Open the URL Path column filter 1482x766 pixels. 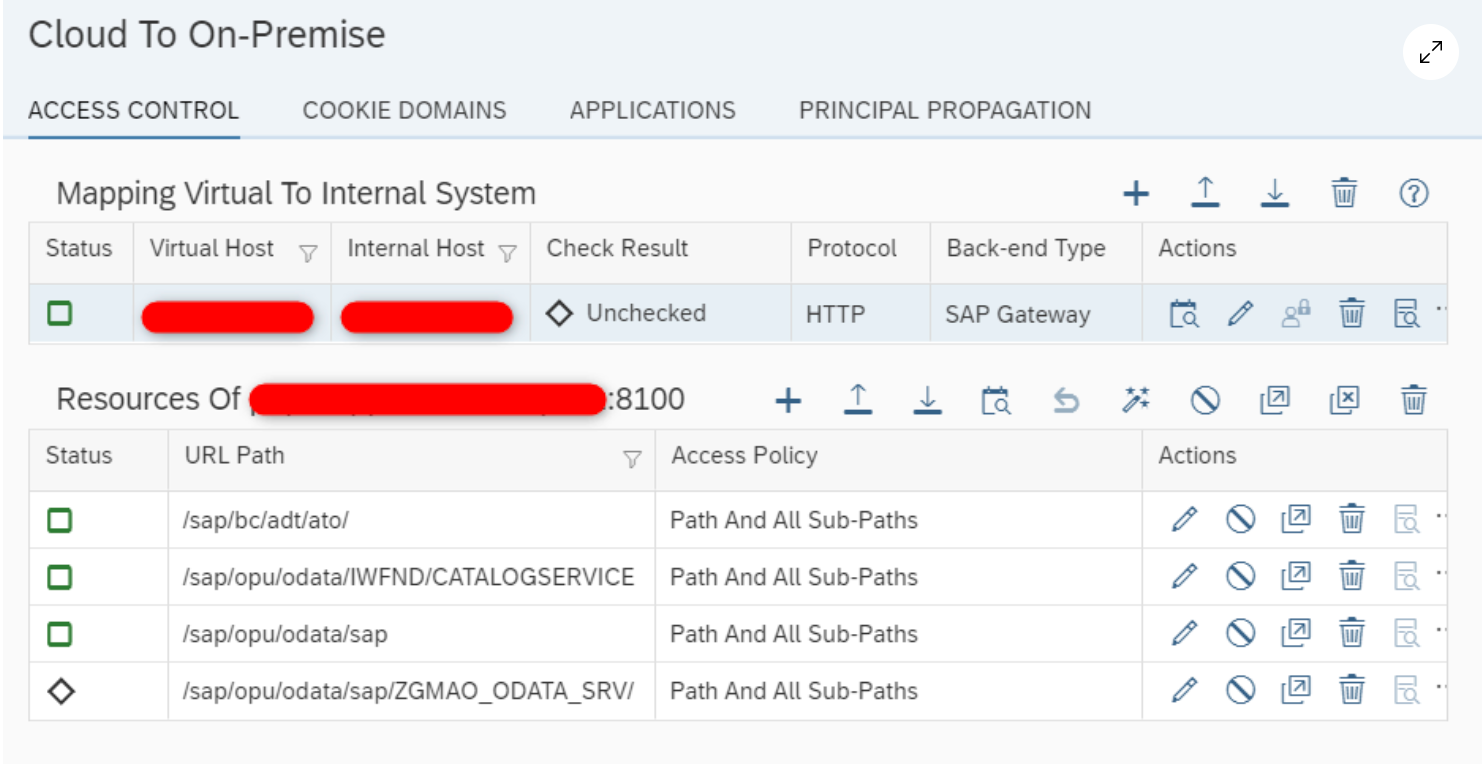click(632, 459)
